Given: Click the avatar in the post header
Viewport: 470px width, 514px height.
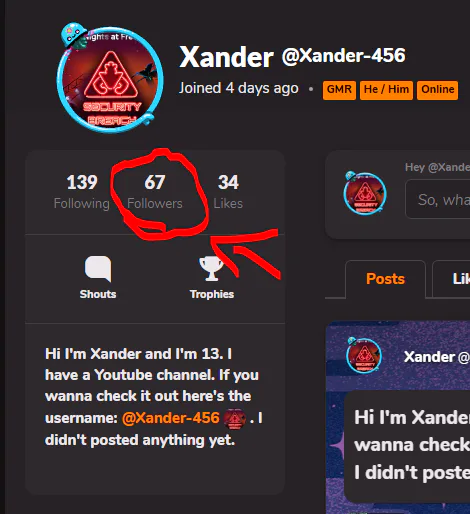Looking at the screenshot, I should (x=364, y=355).
